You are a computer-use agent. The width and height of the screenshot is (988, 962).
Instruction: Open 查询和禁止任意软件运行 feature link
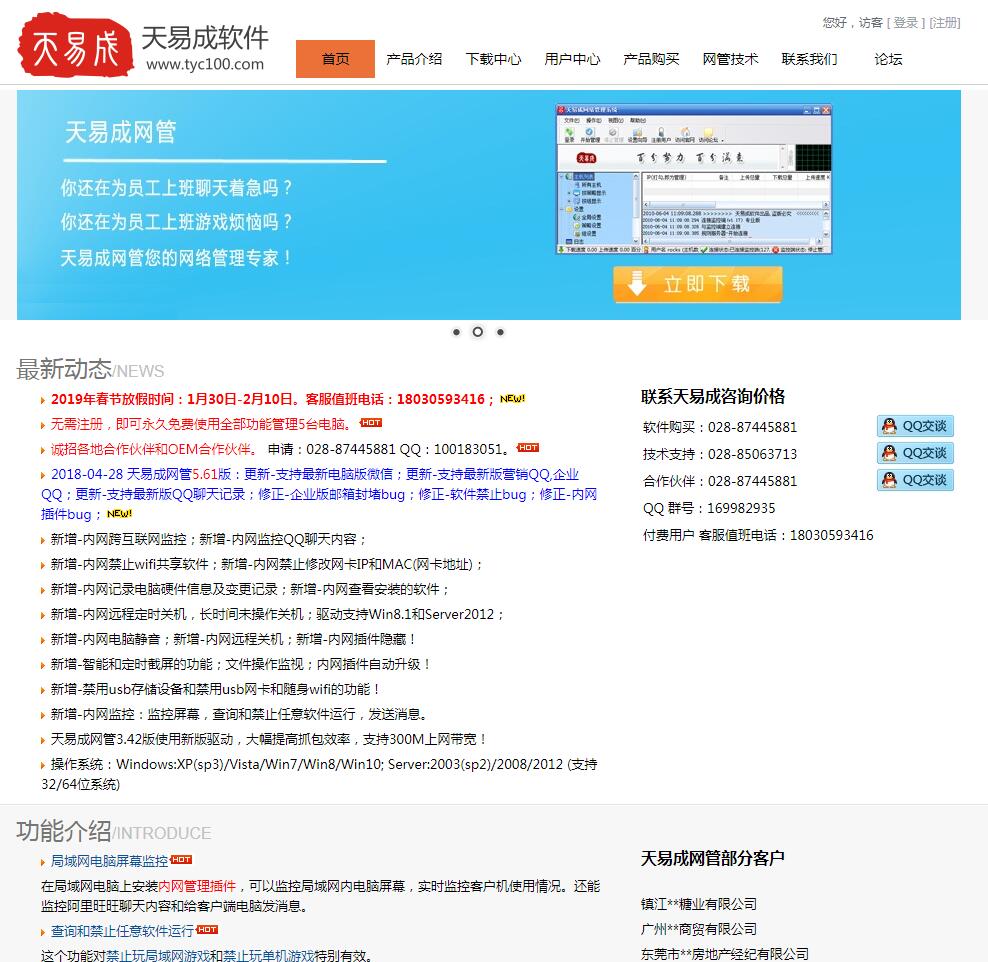(122, 931)
